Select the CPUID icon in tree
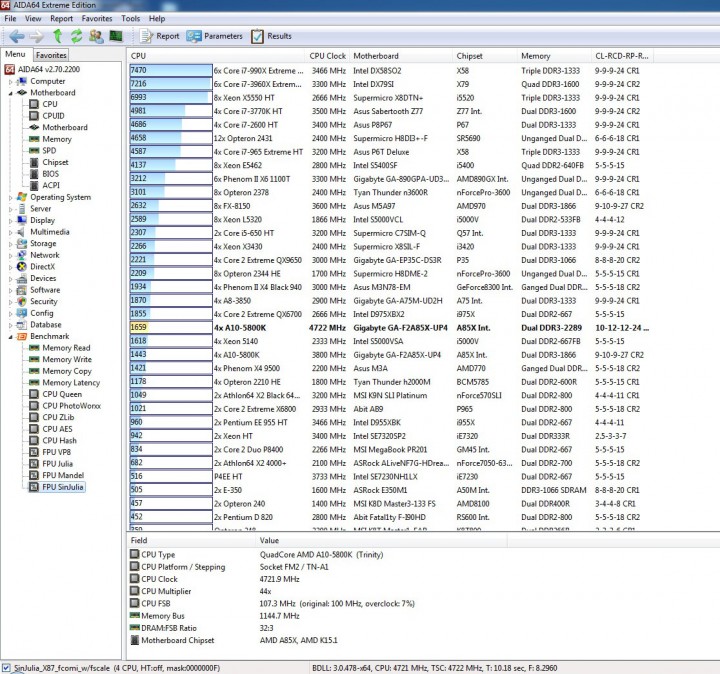The height and width of the screenshot is (674, 720). coord(34,116)
